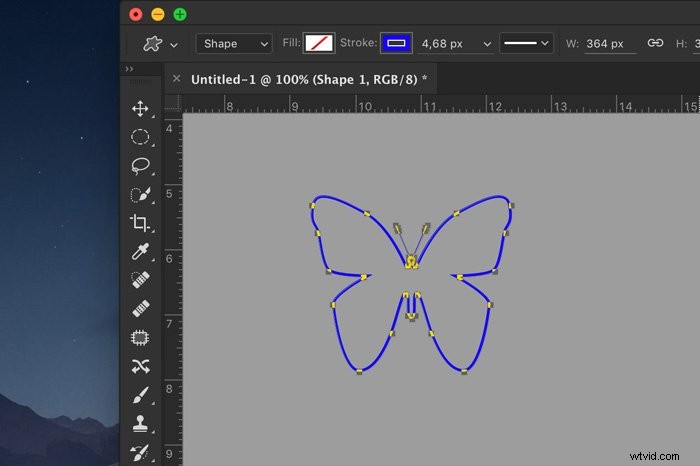Image resolution: width=700 pixels, height=466 pixels.
Task: Select the Healing Brush bandage tool
Action: pos(141,309)
